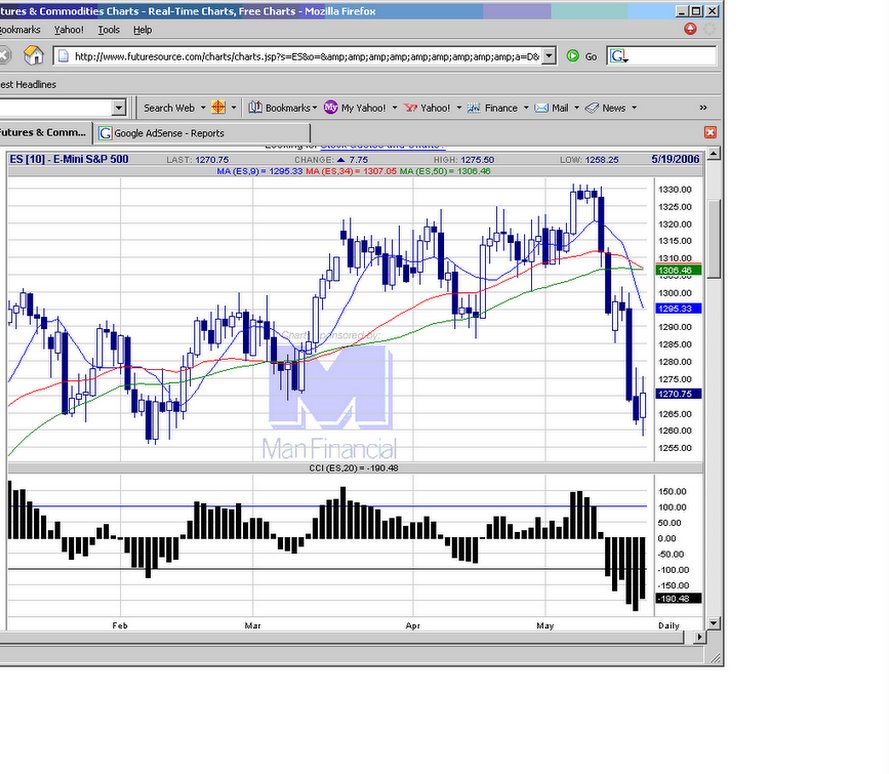The image size is (889, 774).
Task: Click into the Yahoo toolbar search field
Action: coord(56,108)
